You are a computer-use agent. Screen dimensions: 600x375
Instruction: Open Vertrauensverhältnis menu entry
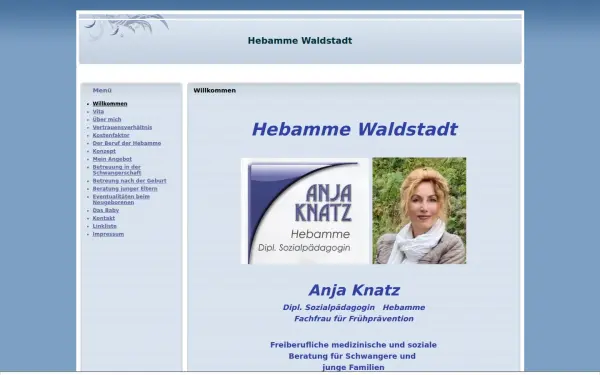(x=122, y=127)
